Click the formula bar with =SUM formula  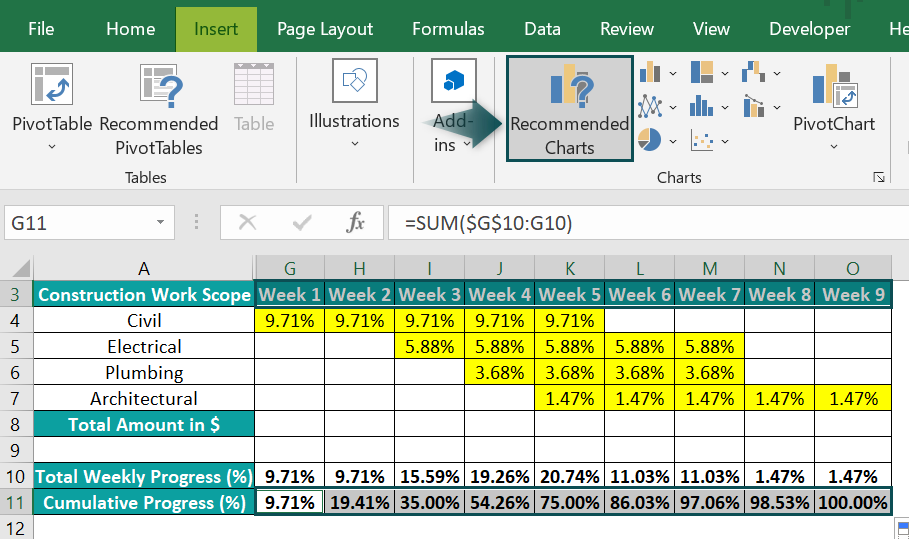pyautogui.click(x=648, y=223)
